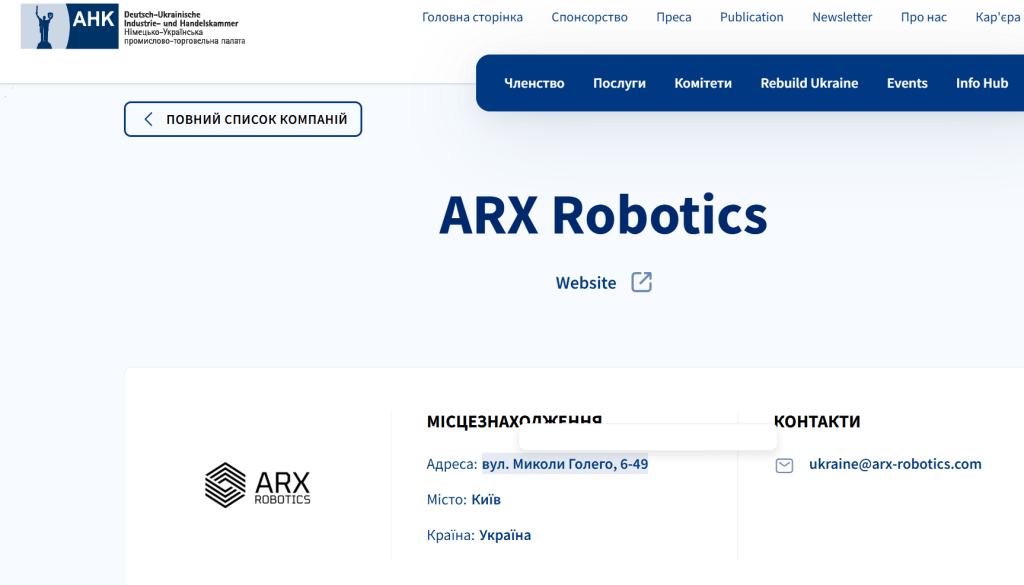1024x585 pixels.
Task: Open the Rebuild Ukraine section
Action: coord(809,83)
